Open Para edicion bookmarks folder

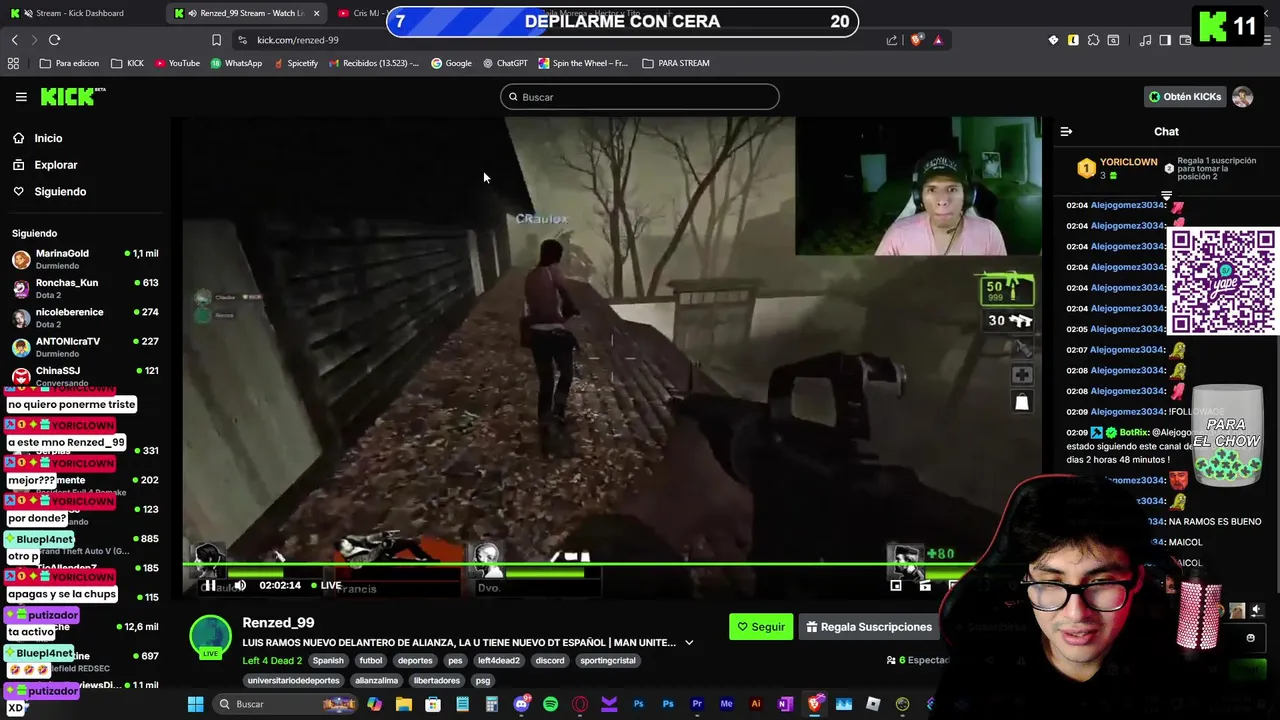point(69,63)
